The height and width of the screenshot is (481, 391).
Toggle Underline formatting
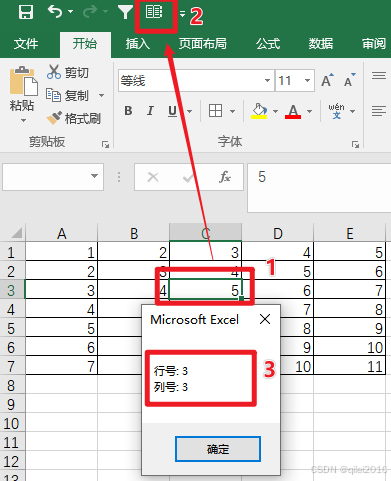pos(172,111)
